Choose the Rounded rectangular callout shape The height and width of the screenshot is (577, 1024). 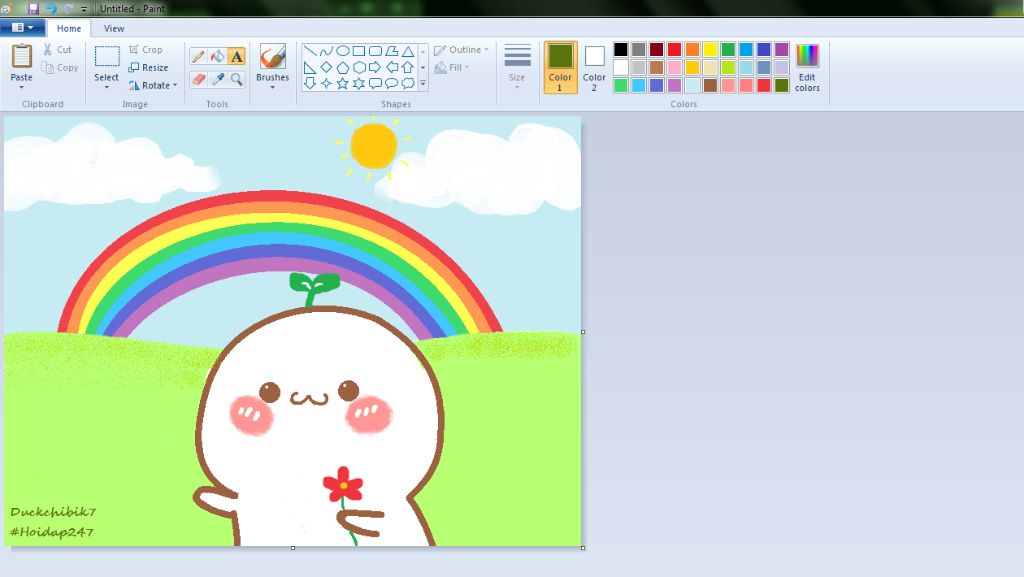tap(376, 83)
